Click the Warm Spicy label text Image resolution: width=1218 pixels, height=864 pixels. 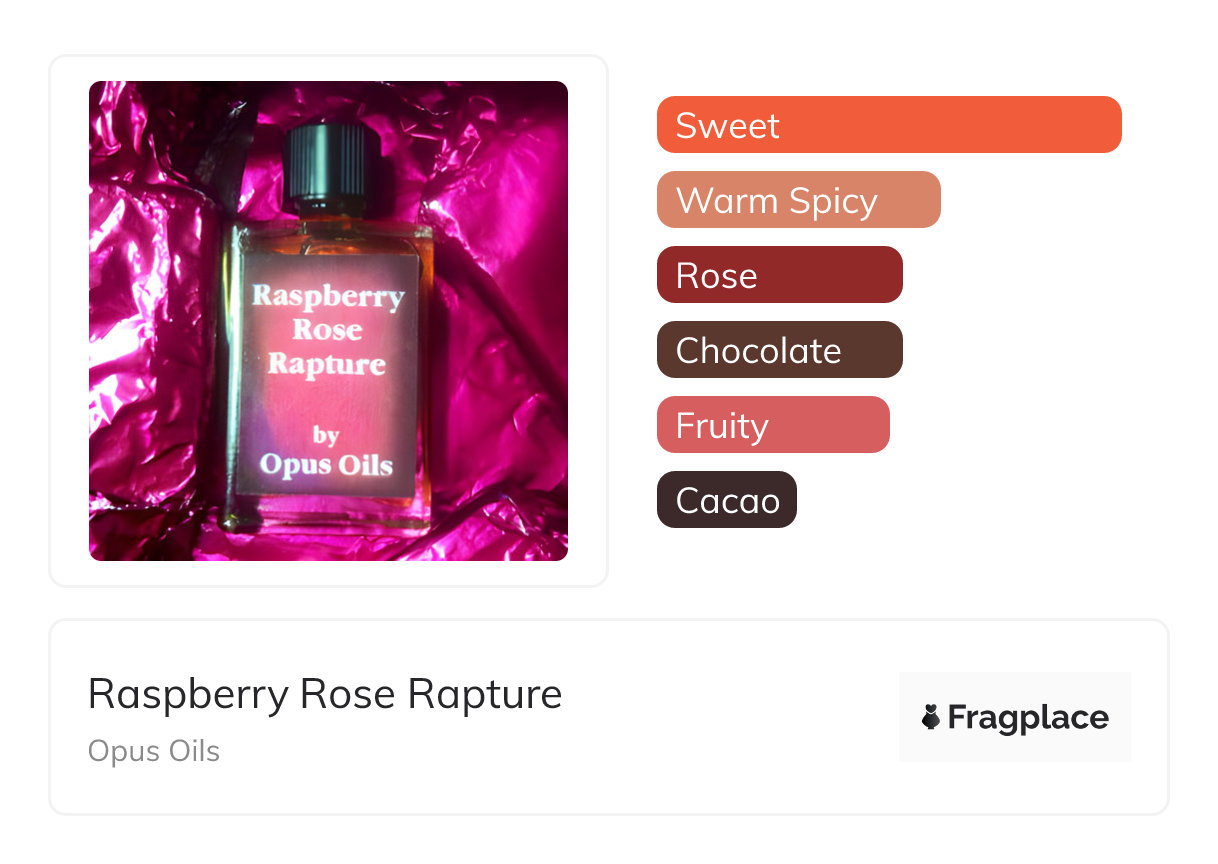(777, 202)
